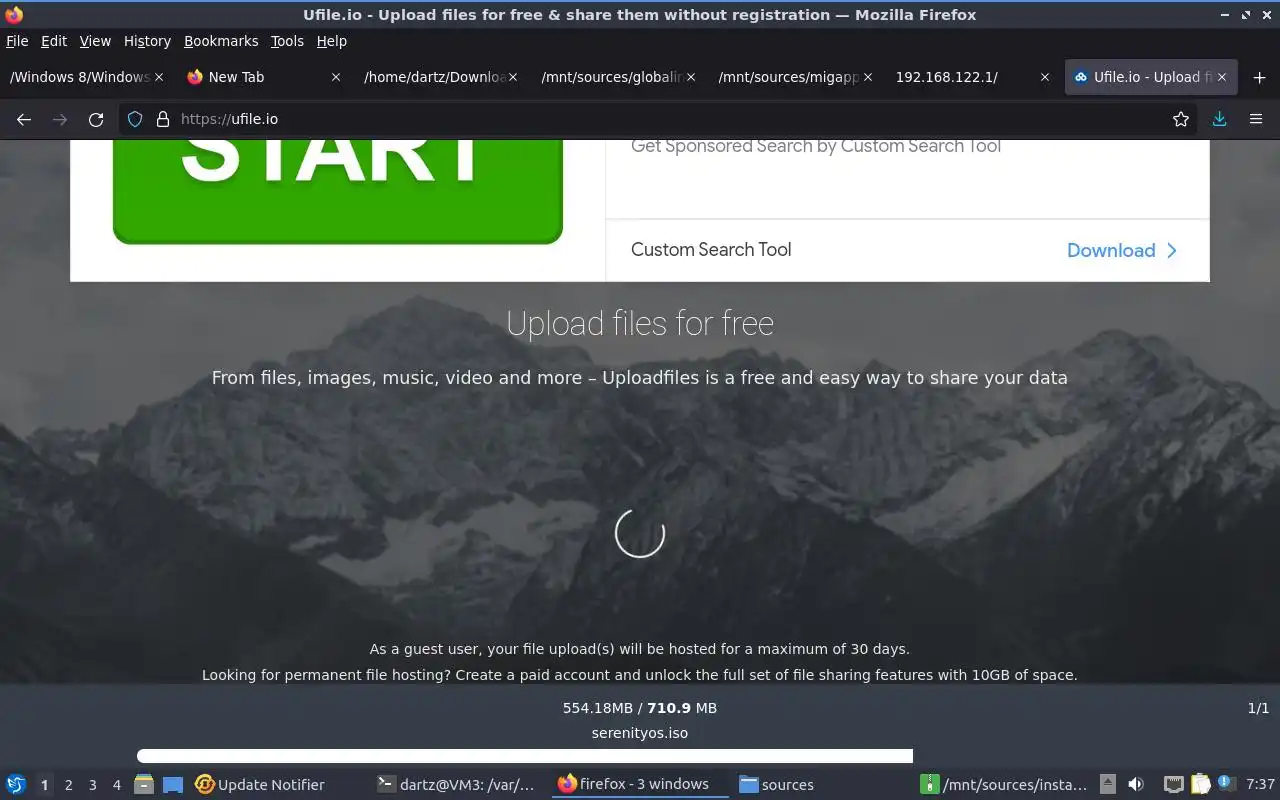This screenshot has width=1280, height=800.
Task: Click the show desktop panel icon
Action: click(173, 784)
